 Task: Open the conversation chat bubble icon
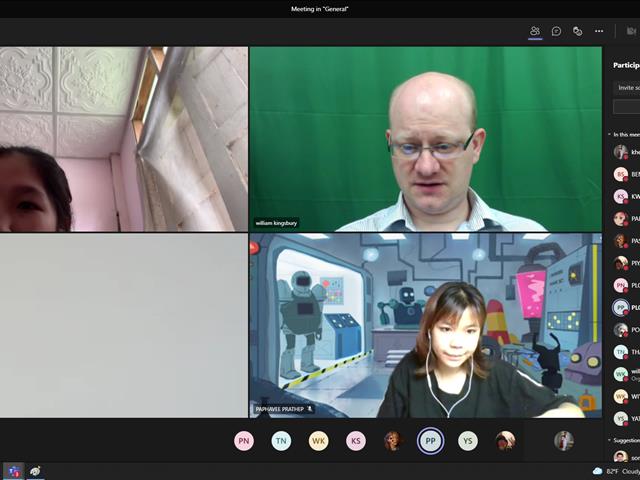[556, 31]
